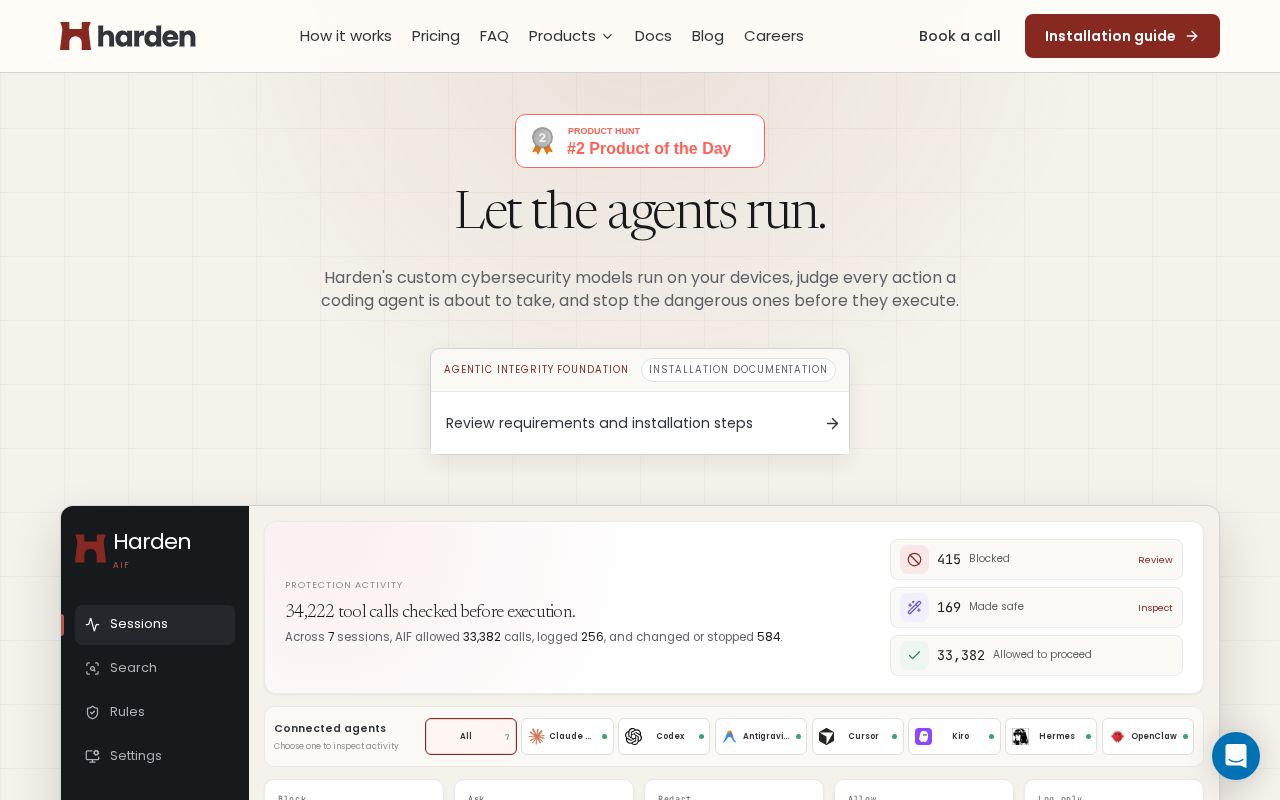The width and height of the screenshot is (1280, 800).
Task: Click the Cursor cube icon
Action: (x=826, y=736)
